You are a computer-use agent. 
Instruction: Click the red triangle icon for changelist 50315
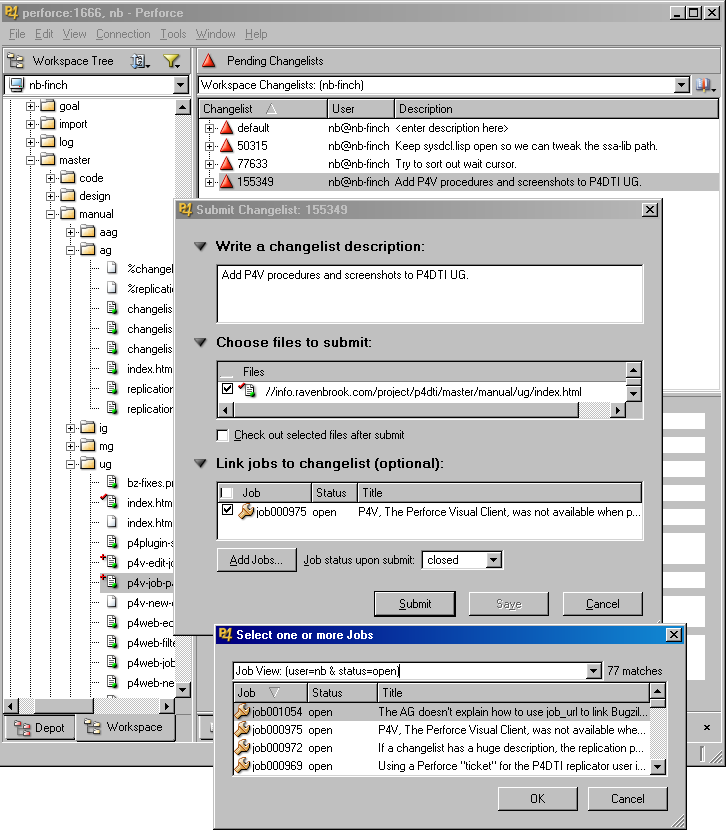pos(226,146)
